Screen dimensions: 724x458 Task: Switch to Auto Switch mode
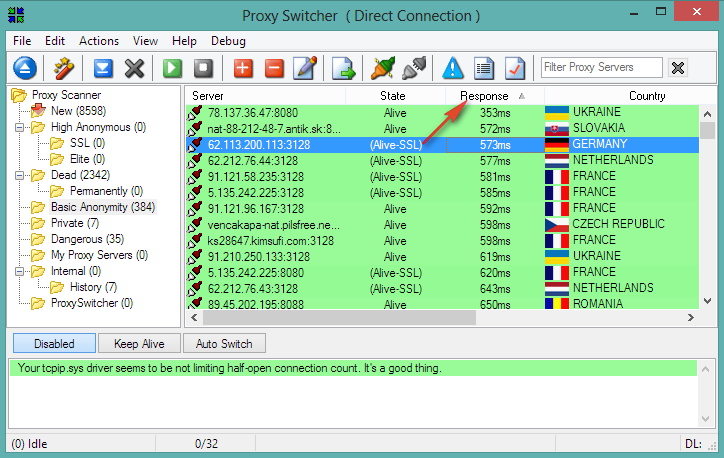click(224, 344)
